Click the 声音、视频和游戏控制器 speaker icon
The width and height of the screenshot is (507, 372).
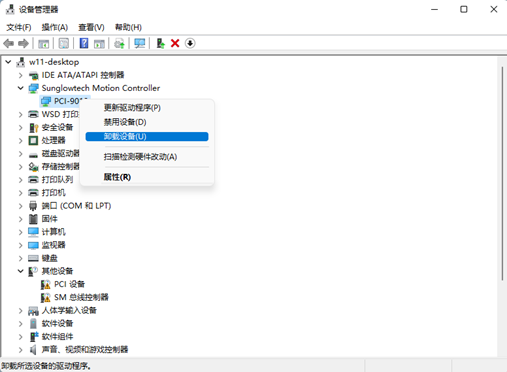click(33, 350)
